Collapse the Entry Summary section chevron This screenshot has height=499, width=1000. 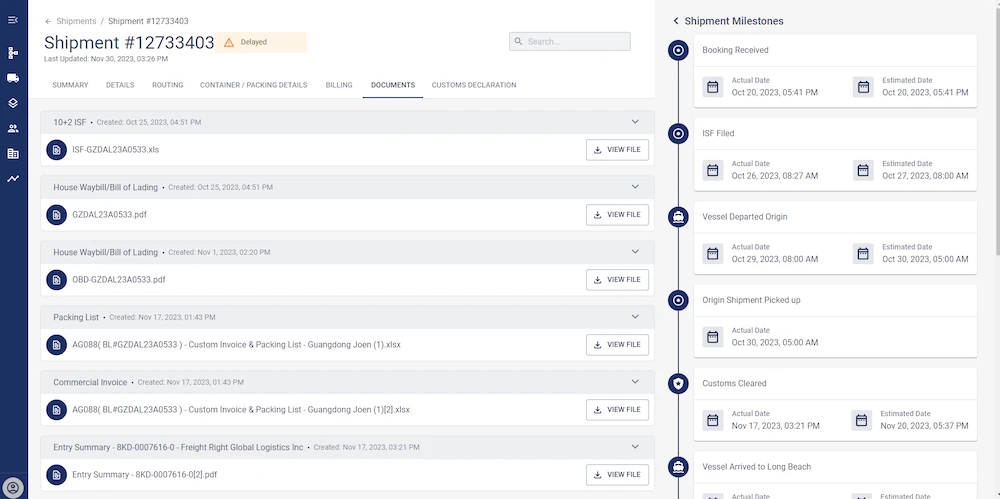635,447
